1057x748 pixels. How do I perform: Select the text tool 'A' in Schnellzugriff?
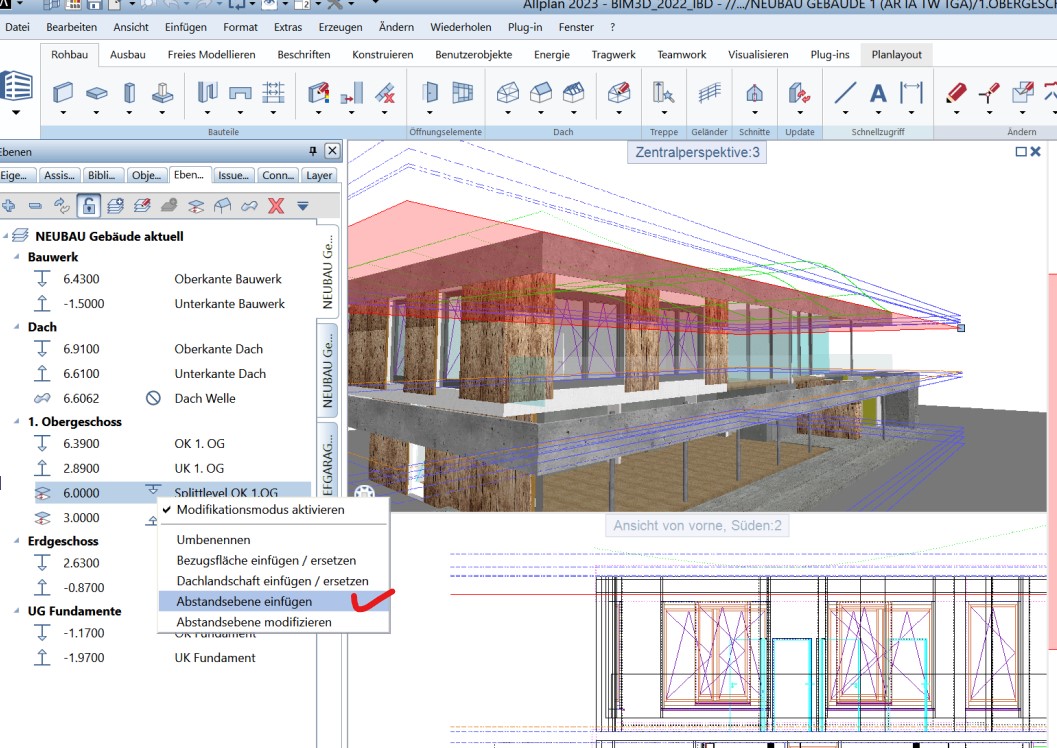coord(878,93)
